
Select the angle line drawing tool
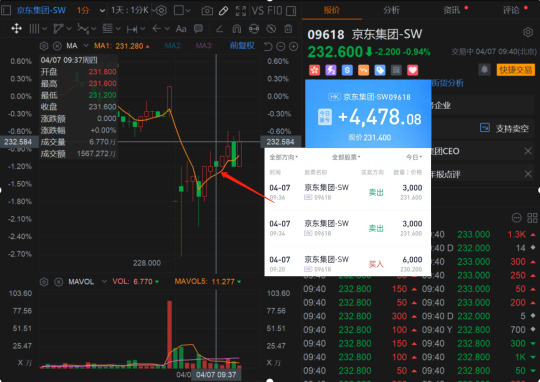pyautogui.click(x=219, y=29)
